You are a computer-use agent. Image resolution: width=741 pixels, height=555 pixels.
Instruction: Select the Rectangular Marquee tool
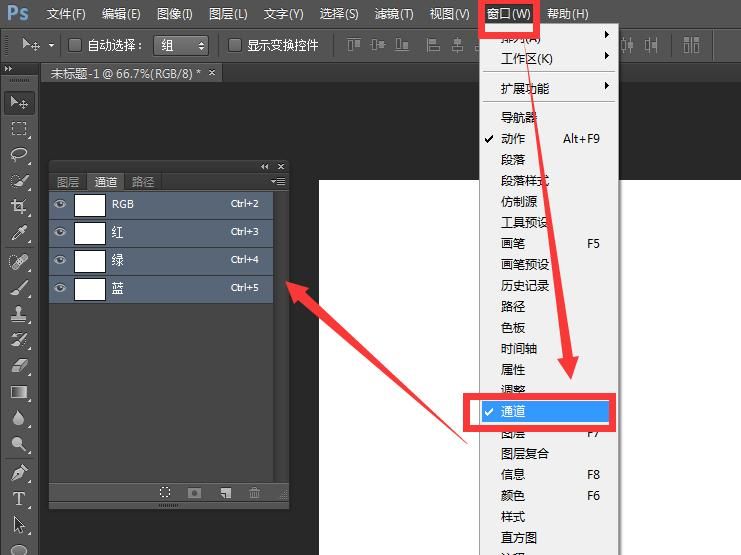click(19, 129)
